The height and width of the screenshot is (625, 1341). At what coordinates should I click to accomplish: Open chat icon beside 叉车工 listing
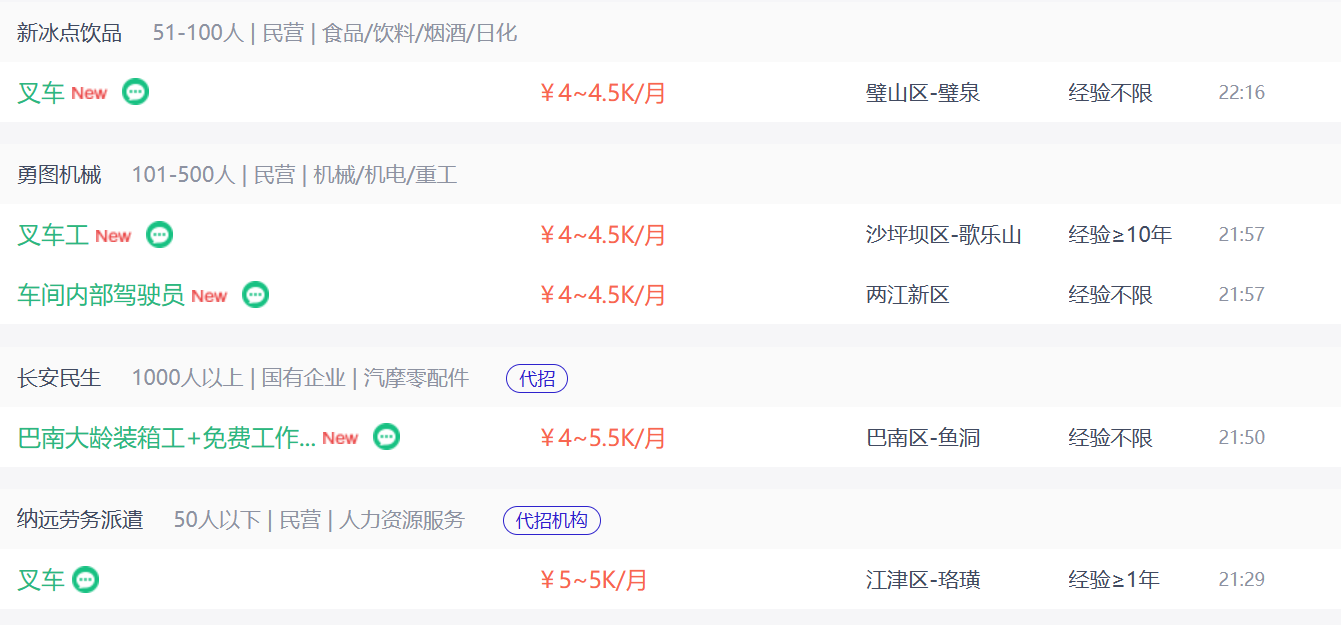(x=160, y=235)
